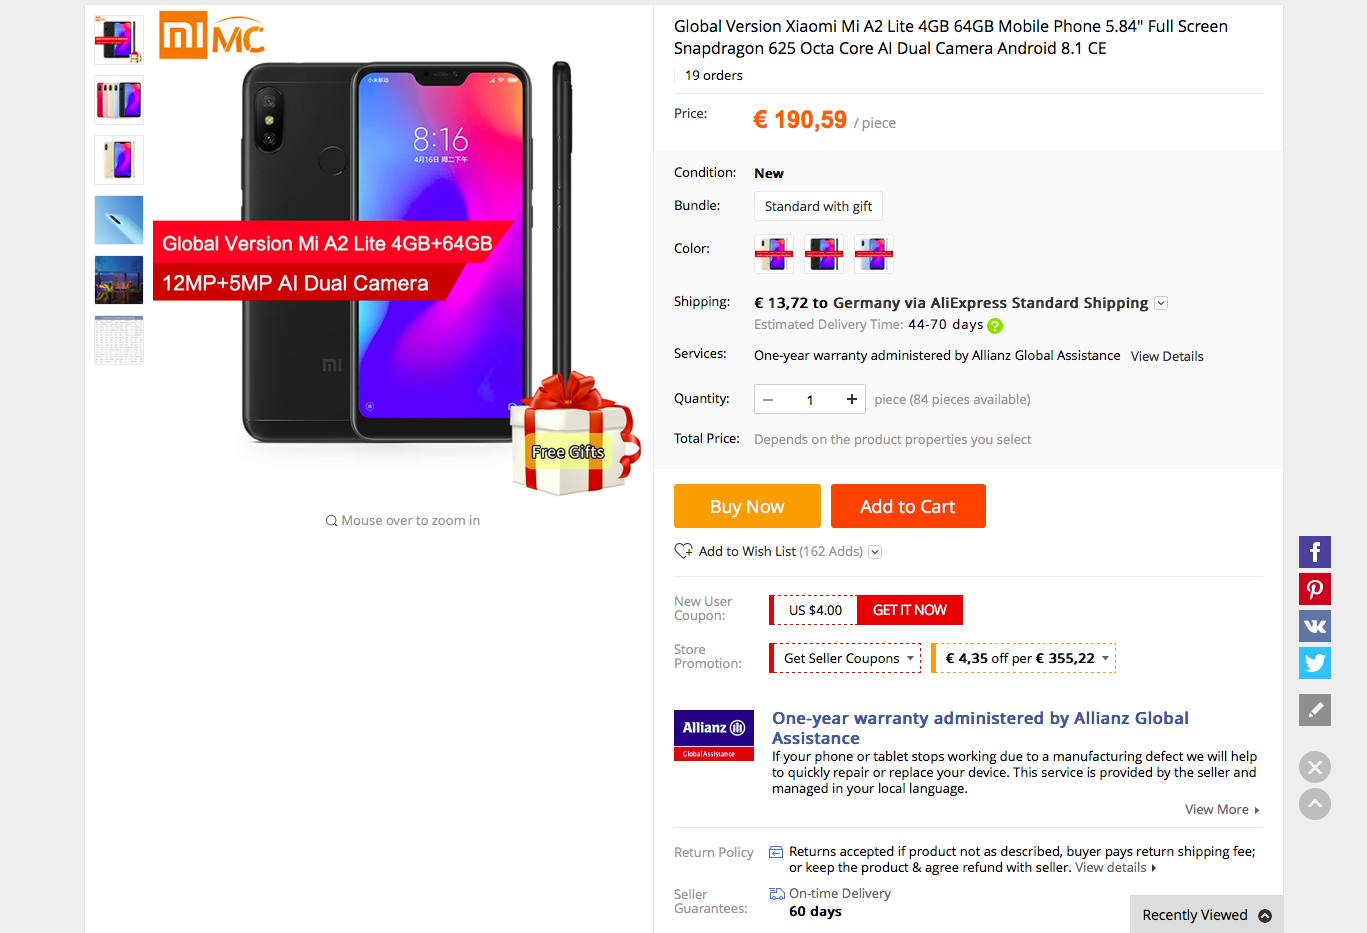
Task: Expand the shipping method dropdown
Action: [x=1161, y=303]
